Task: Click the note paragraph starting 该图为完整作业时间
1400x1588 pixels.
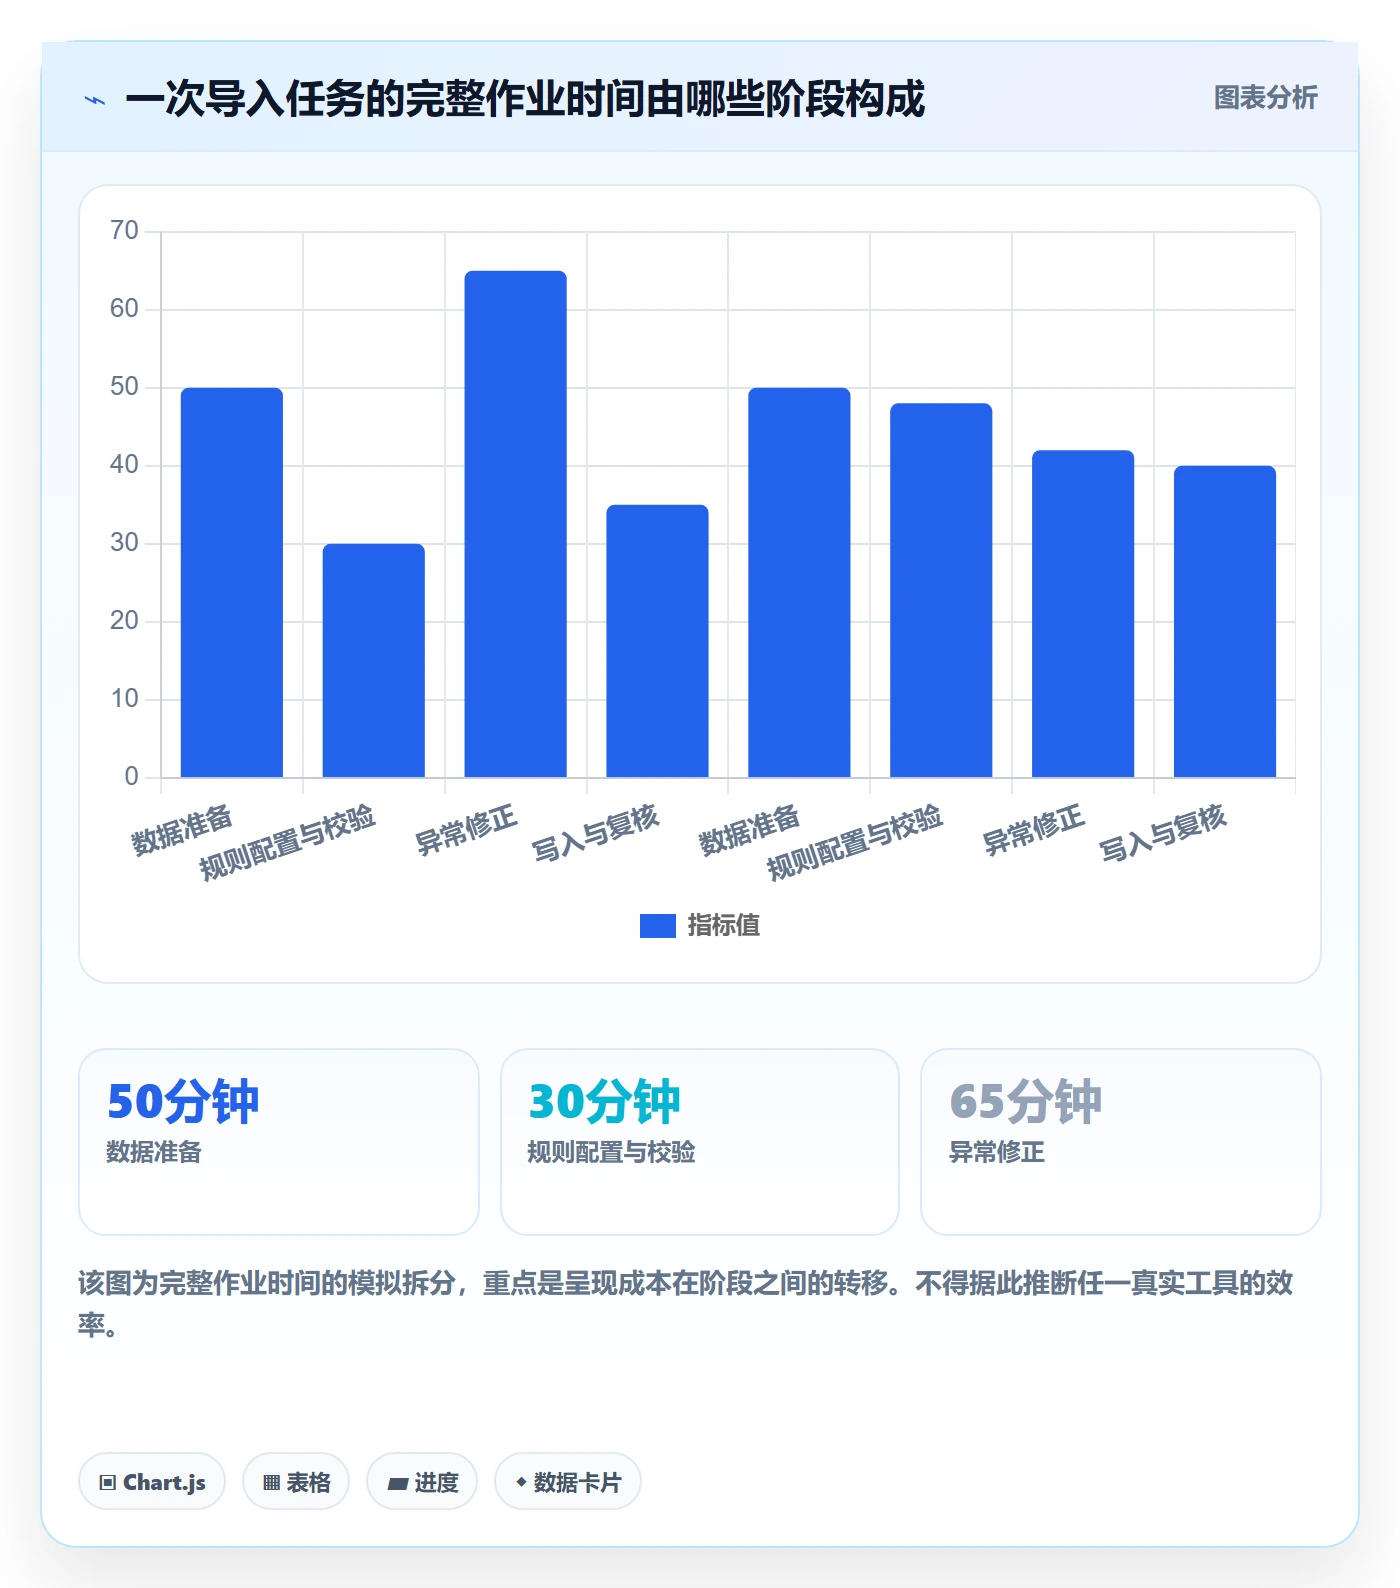Action: [x=686, y=1304]
